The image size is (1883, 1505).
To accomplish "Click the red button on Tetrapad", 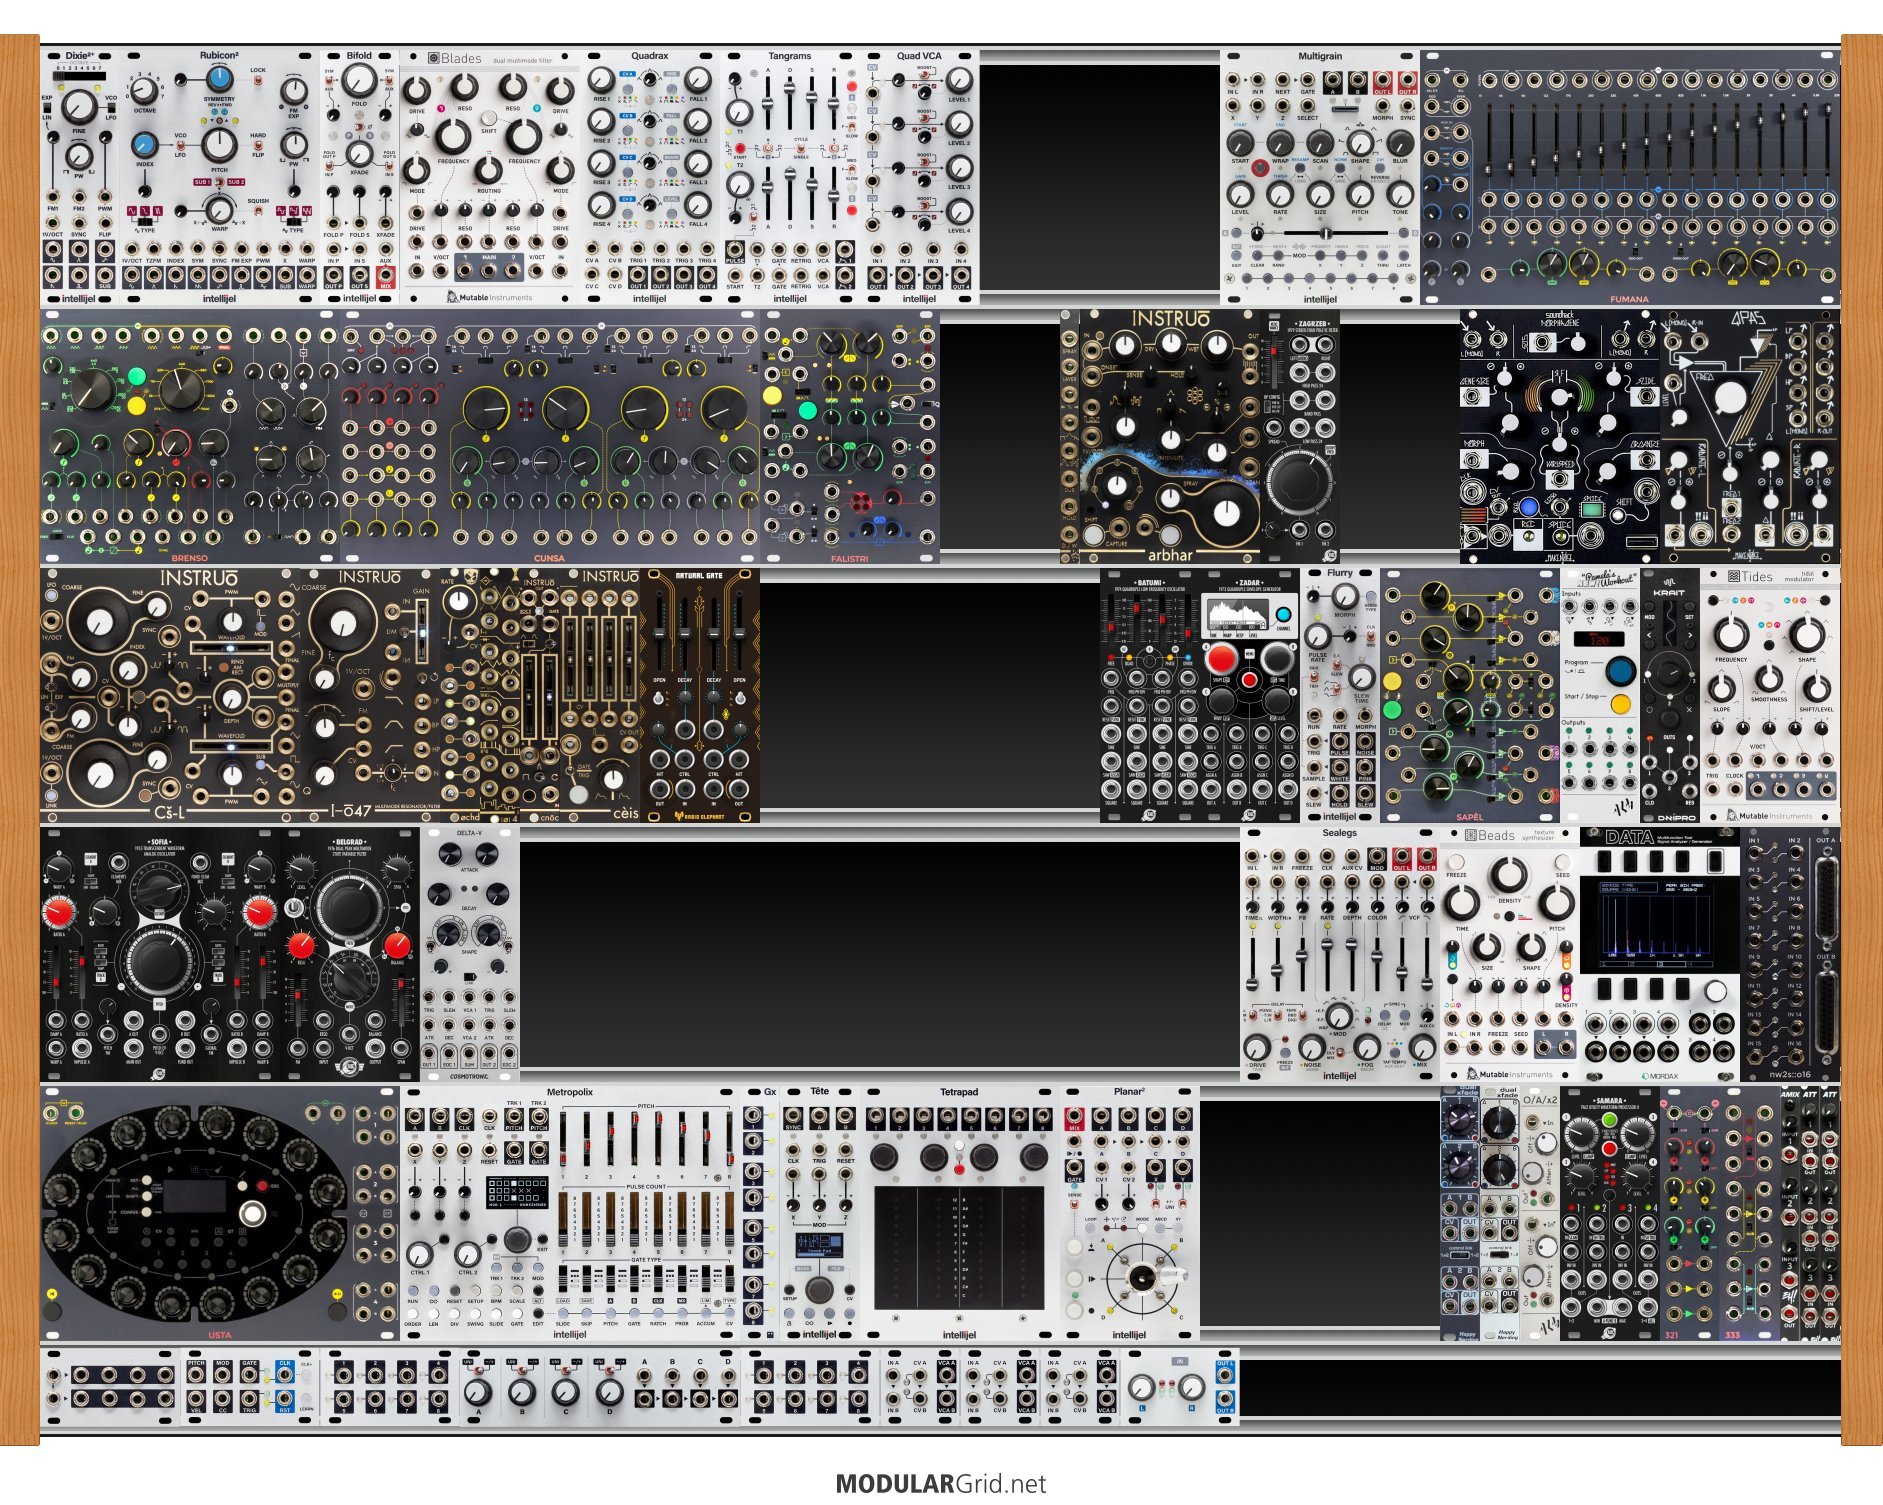I will tap(960, 1169).
